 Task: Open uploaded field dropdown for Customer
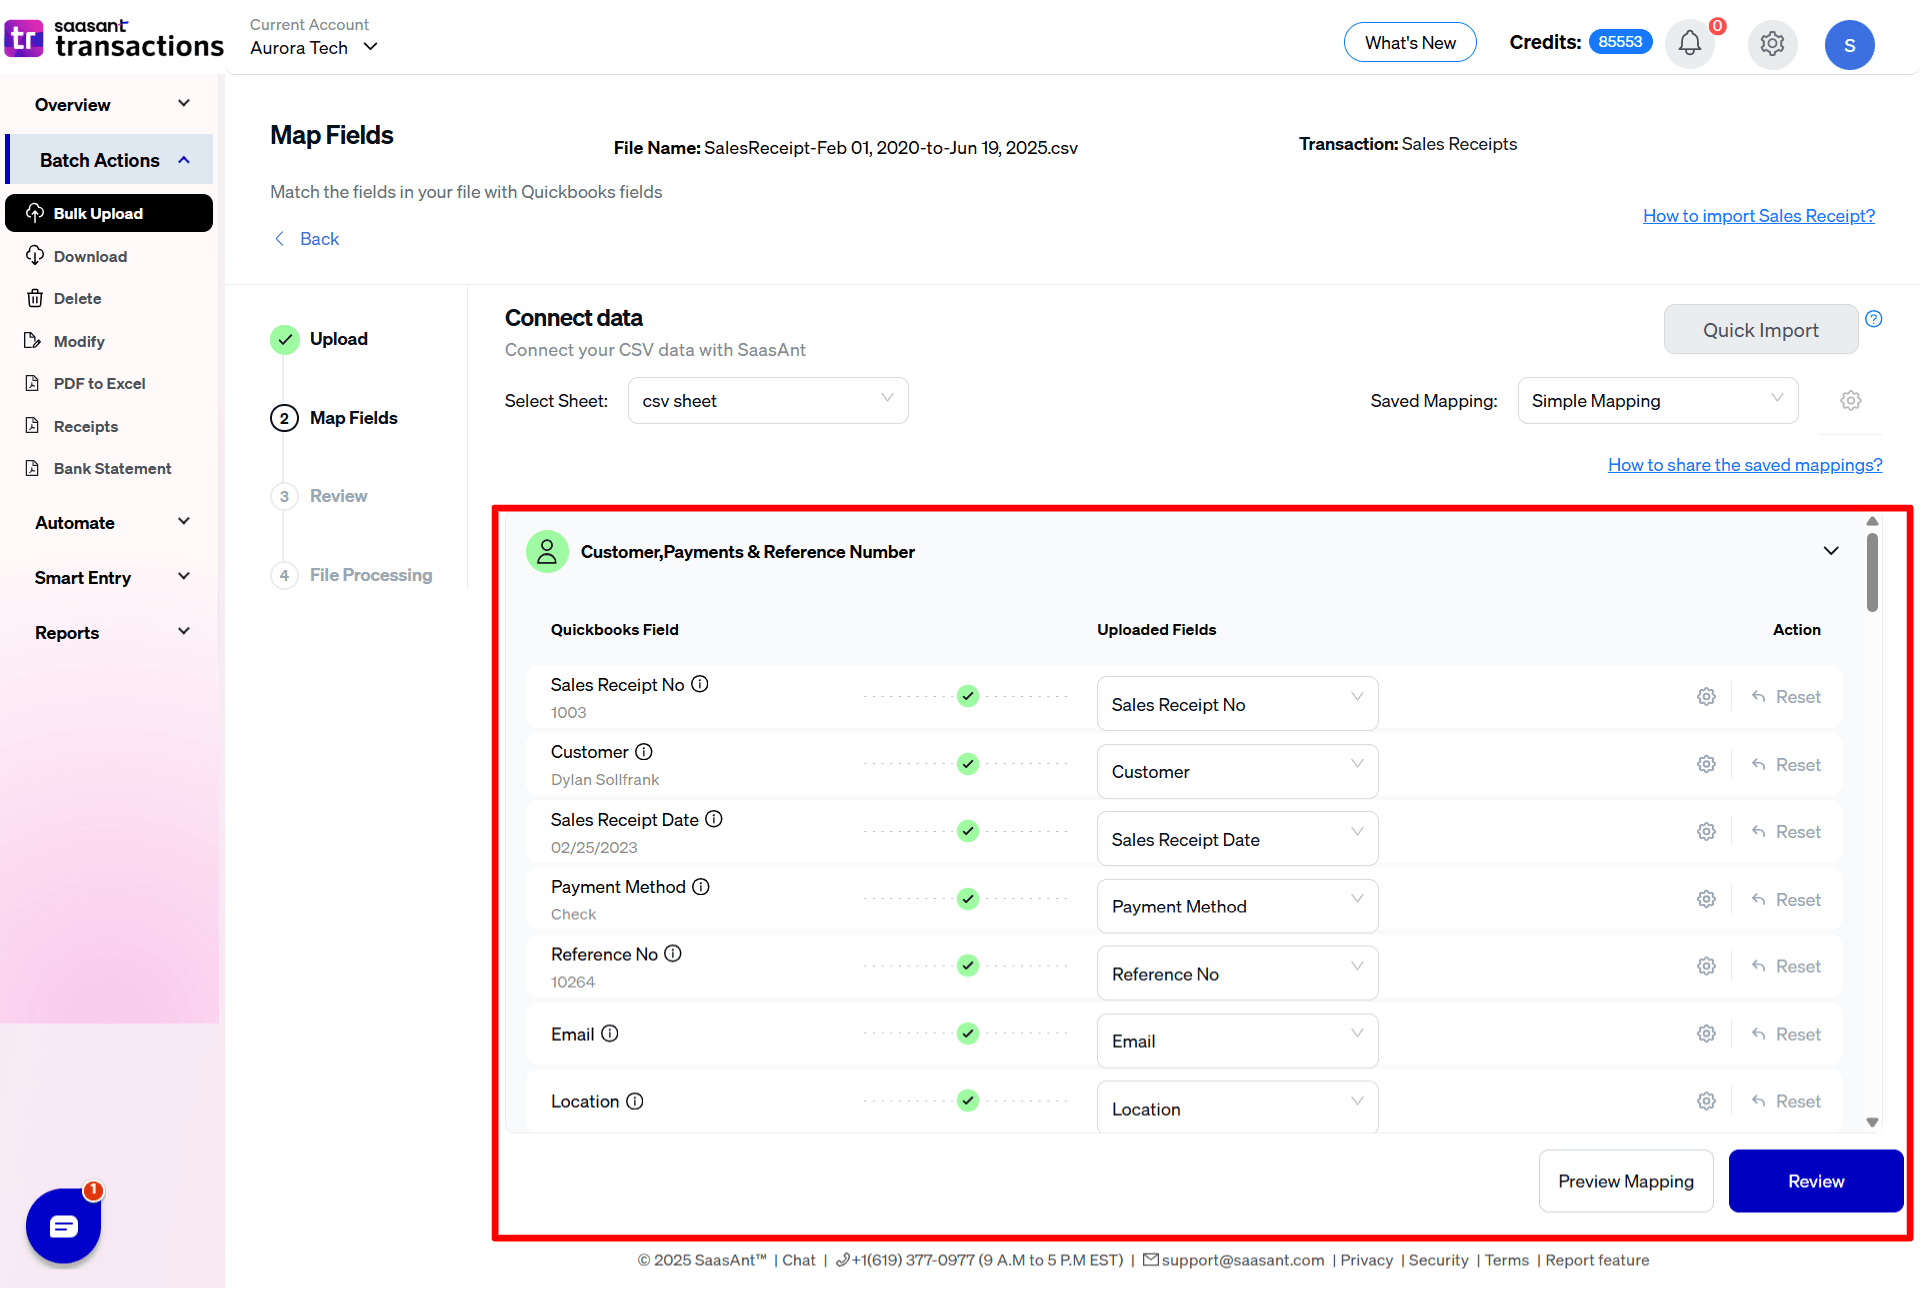(1237, 771)
